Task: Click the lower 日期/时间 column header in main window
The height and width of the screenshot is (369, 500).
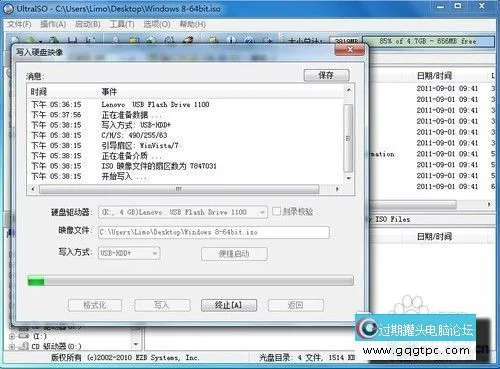Action: pos(434,237)
